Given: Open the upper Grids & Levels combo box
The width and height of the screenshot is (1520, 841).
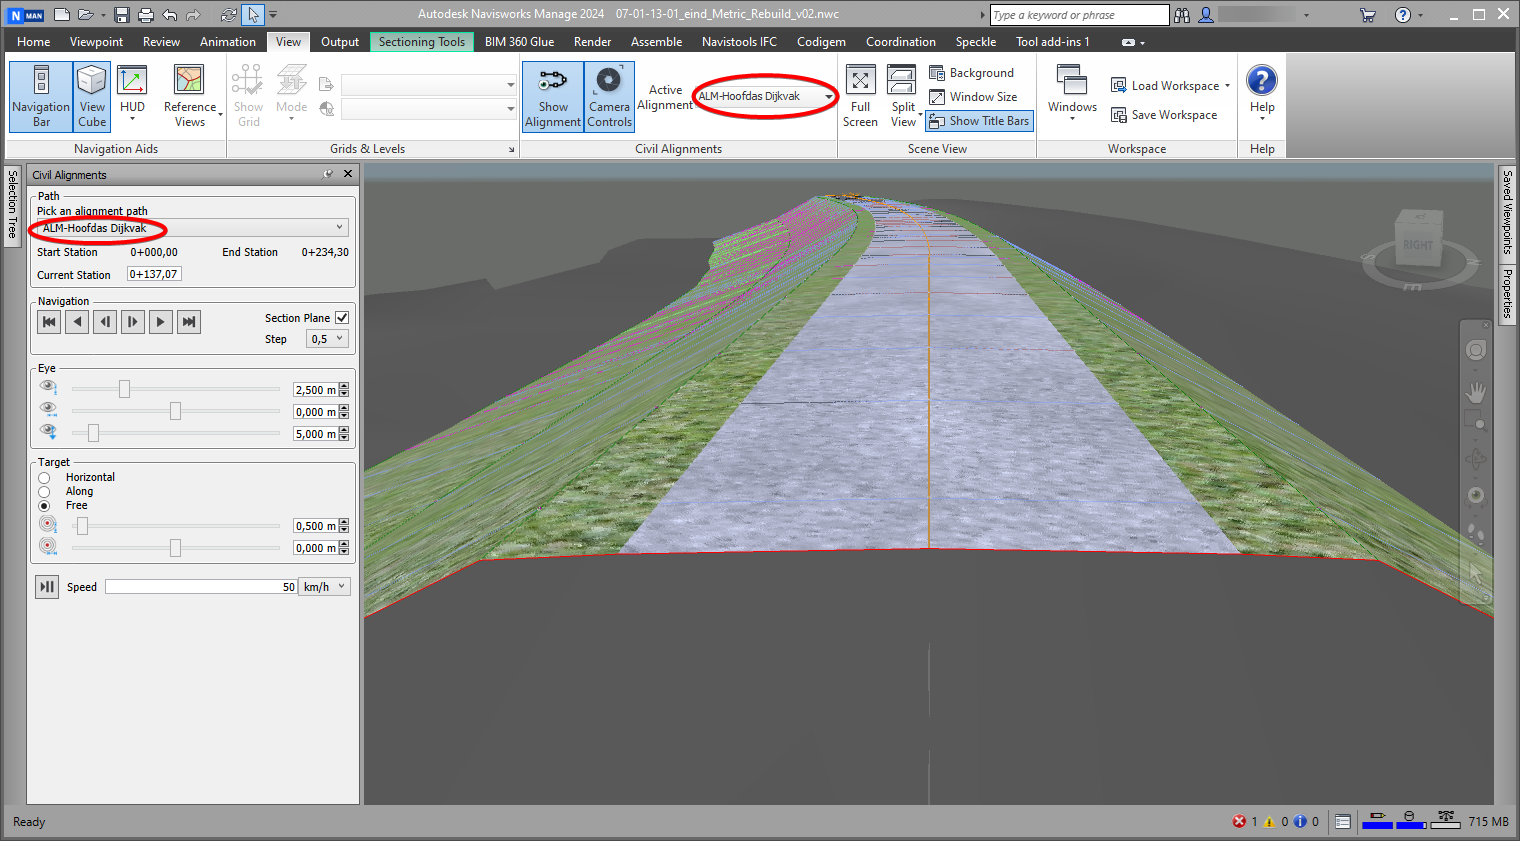Looking at the screenshot, I should pos(429,85).
